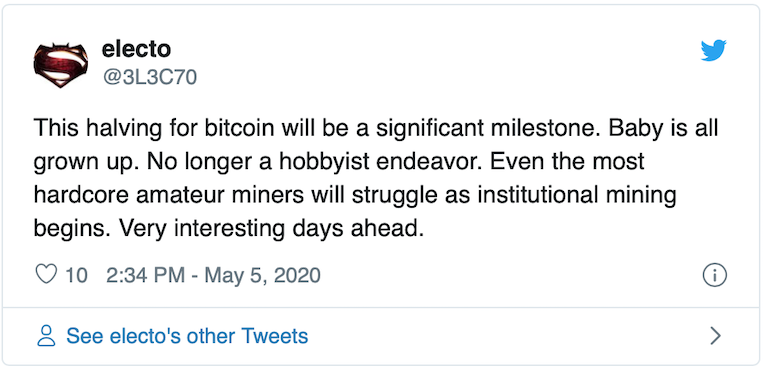The height and width of the screenshot is (366, 768).
Task: Click the @3L3C70 handle
Action: [149, 77]
